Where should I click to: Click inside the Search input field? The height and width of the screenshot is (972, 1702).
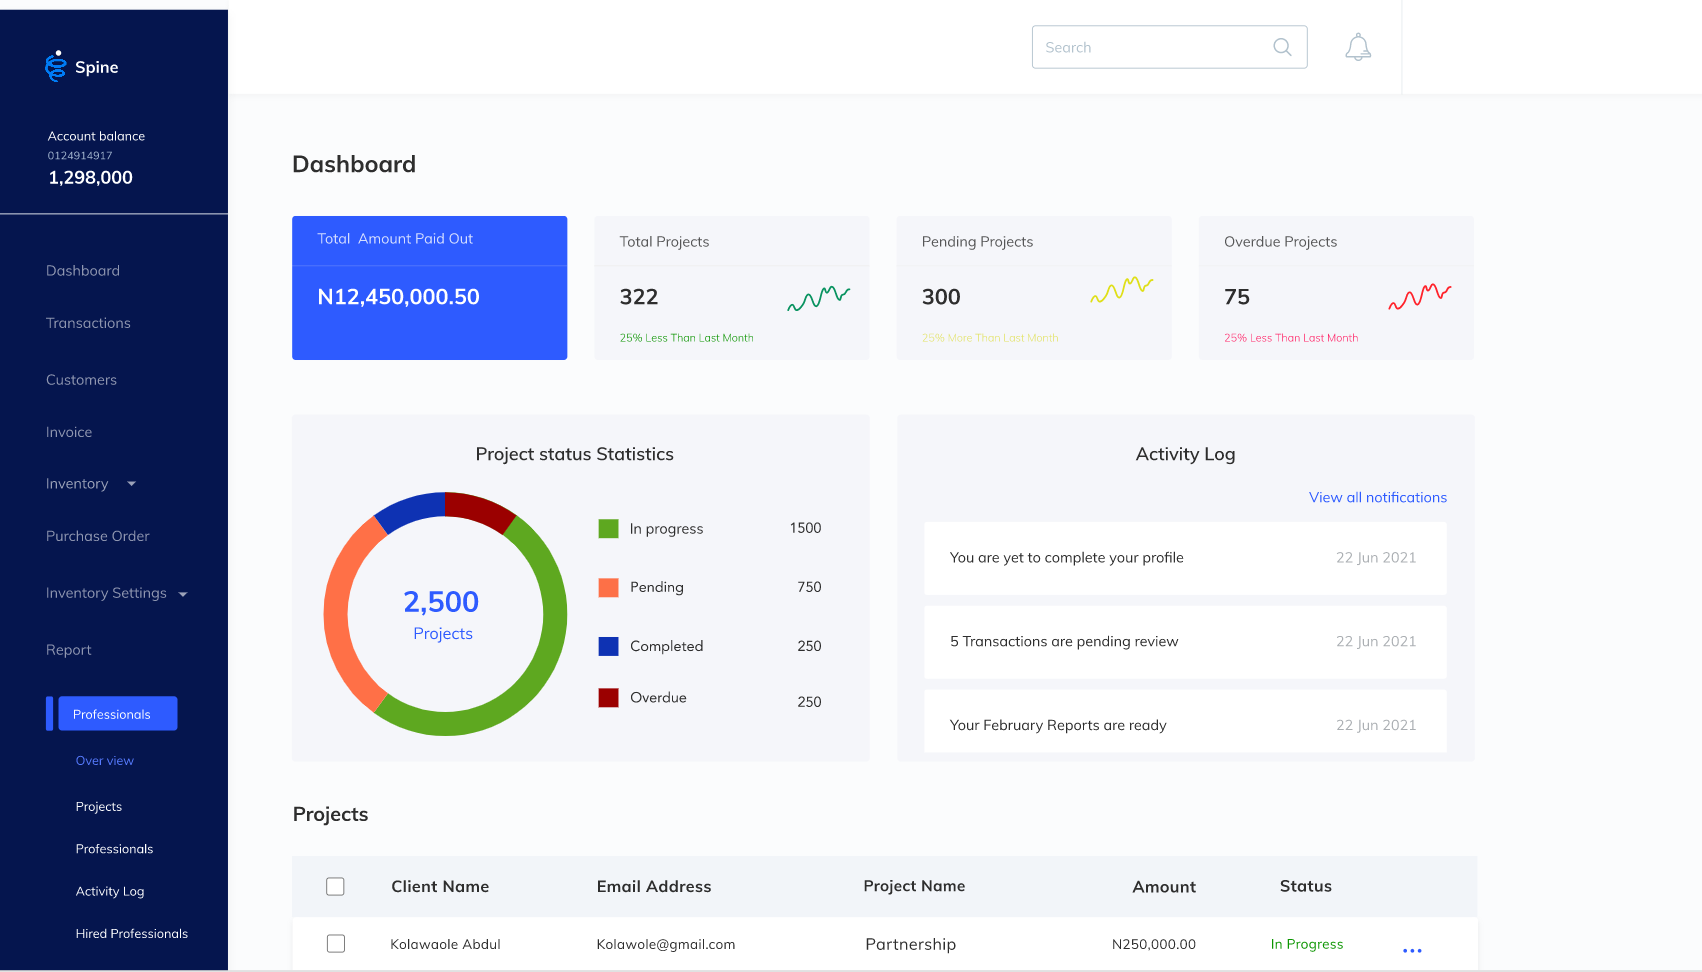pyautogui.click(x=1150, y=47)
